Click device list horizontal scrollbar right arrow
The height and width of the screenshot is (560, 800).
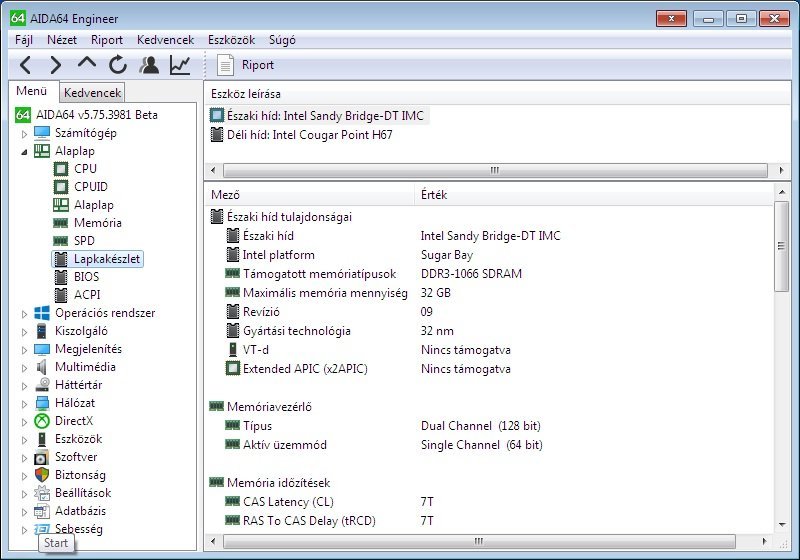781,170
